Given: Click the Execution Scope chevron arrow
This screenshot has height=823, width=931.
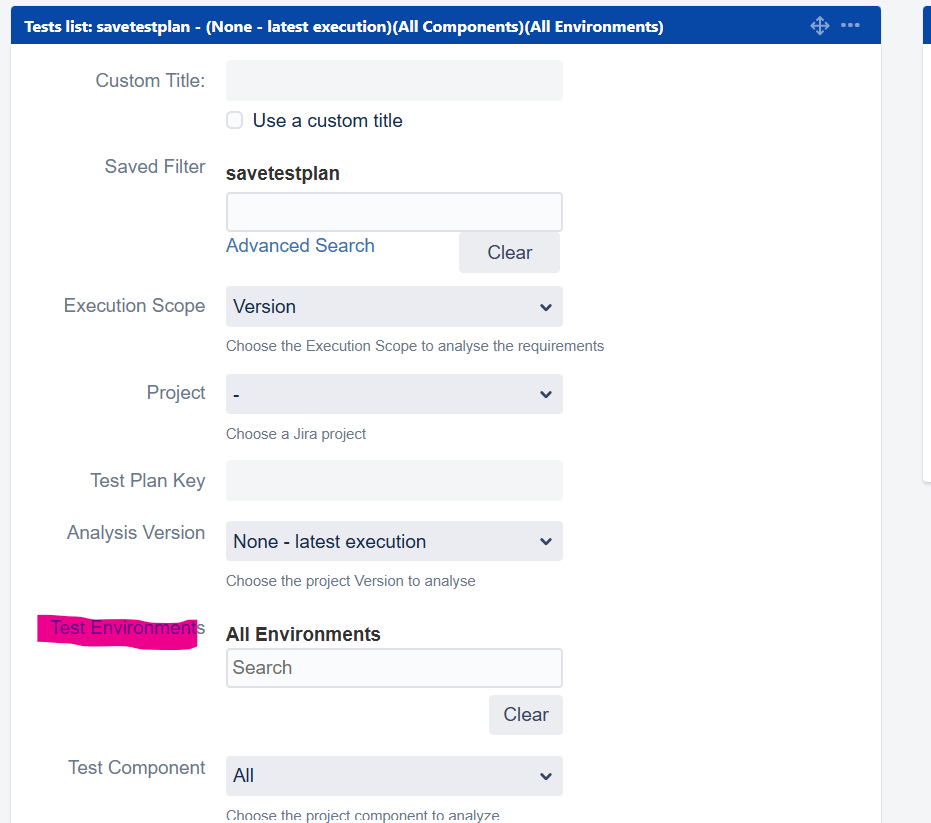Looking at the screenshot, I should pos(546,307).
